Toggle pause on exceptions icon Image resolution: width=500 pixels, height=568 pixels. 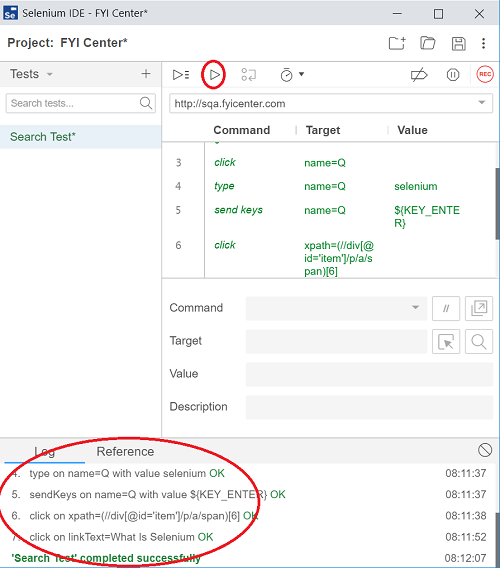(453, 75)
